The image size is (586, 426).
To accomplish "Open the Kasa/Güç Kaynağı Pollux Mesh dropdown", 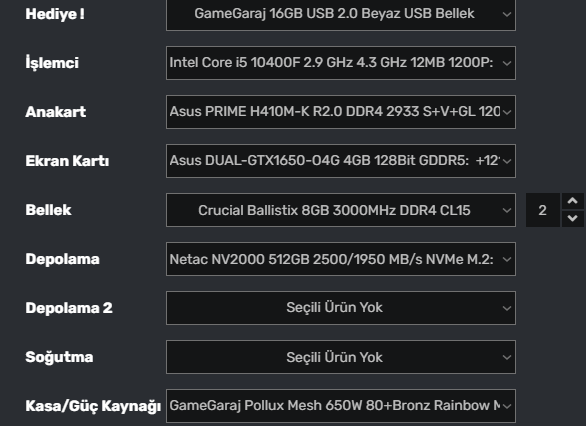I will [341, 406].
